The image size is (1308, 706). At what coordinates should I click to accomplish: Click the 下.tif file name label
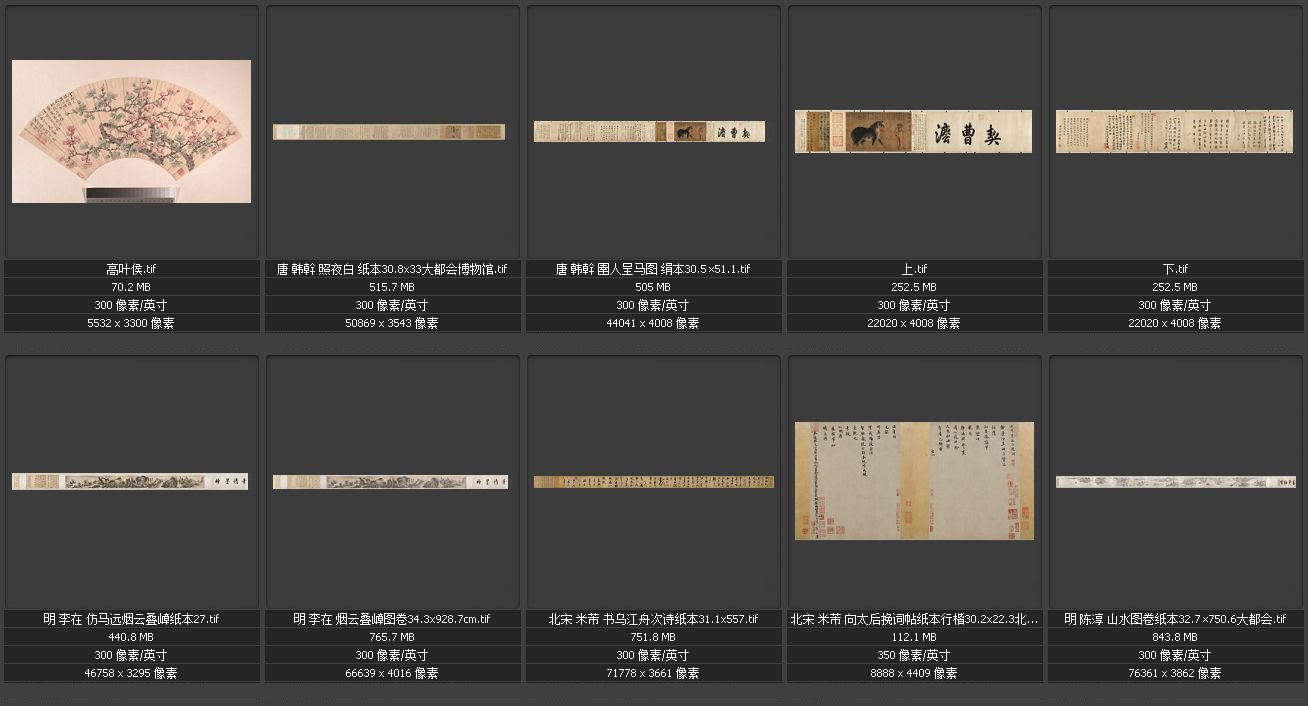(1175, 269)
